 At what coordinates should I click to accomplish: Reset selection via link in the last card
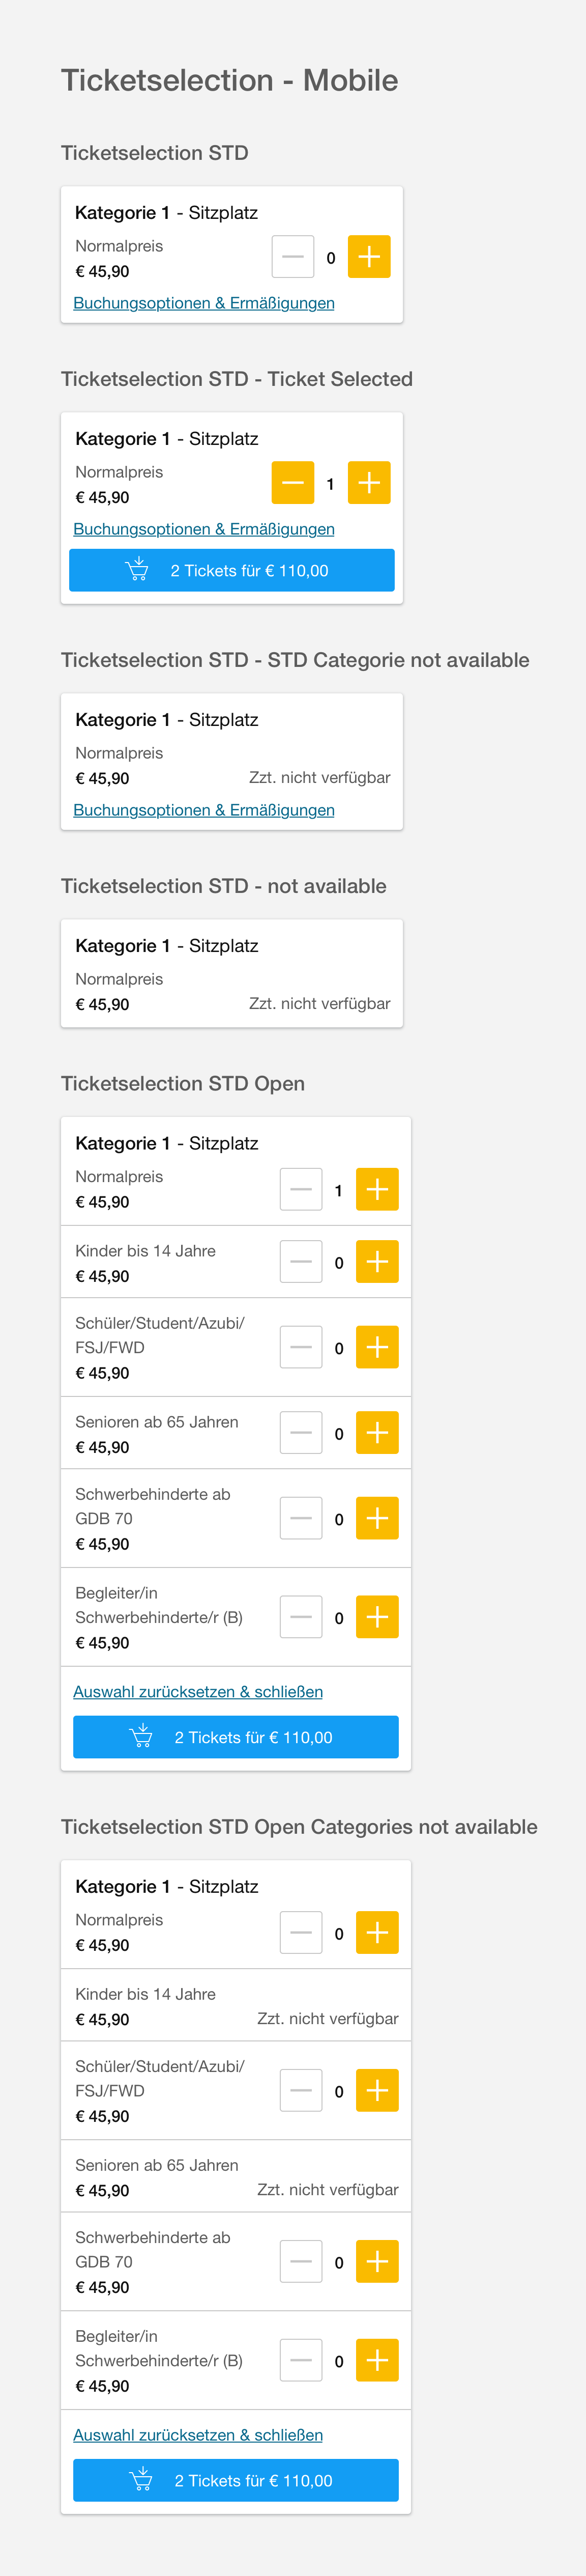[198, 2434]
